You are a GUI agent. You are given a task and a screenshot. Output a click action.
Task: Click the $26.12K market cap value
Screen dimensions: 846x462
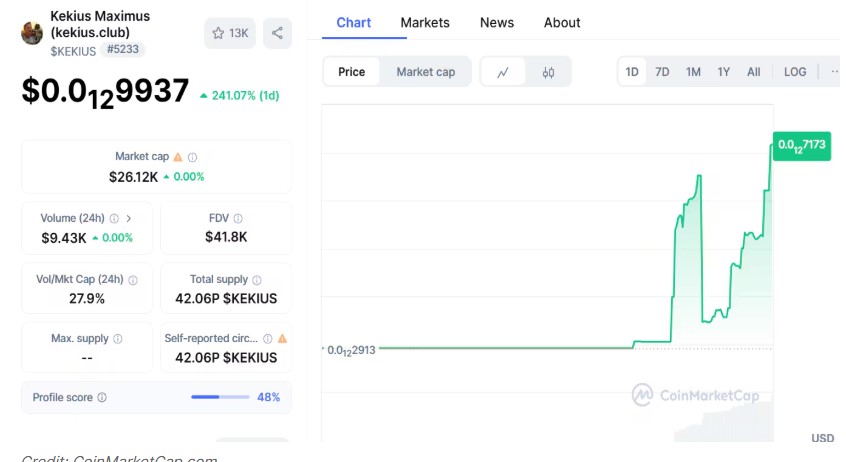tap(133, 177)
